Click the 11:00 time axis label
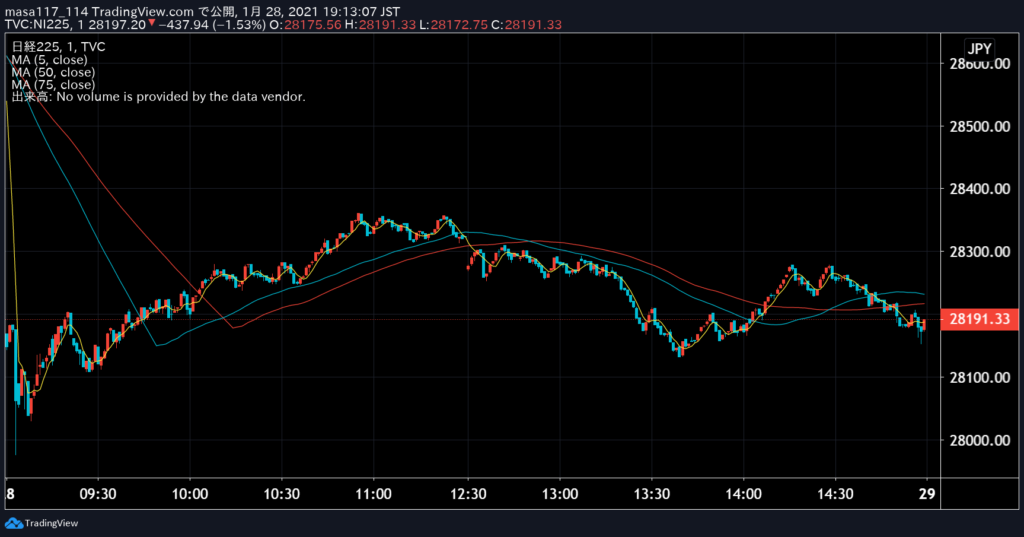Image resolution: width=1024 pixels, height=537 pixels. tap(373, 494)
